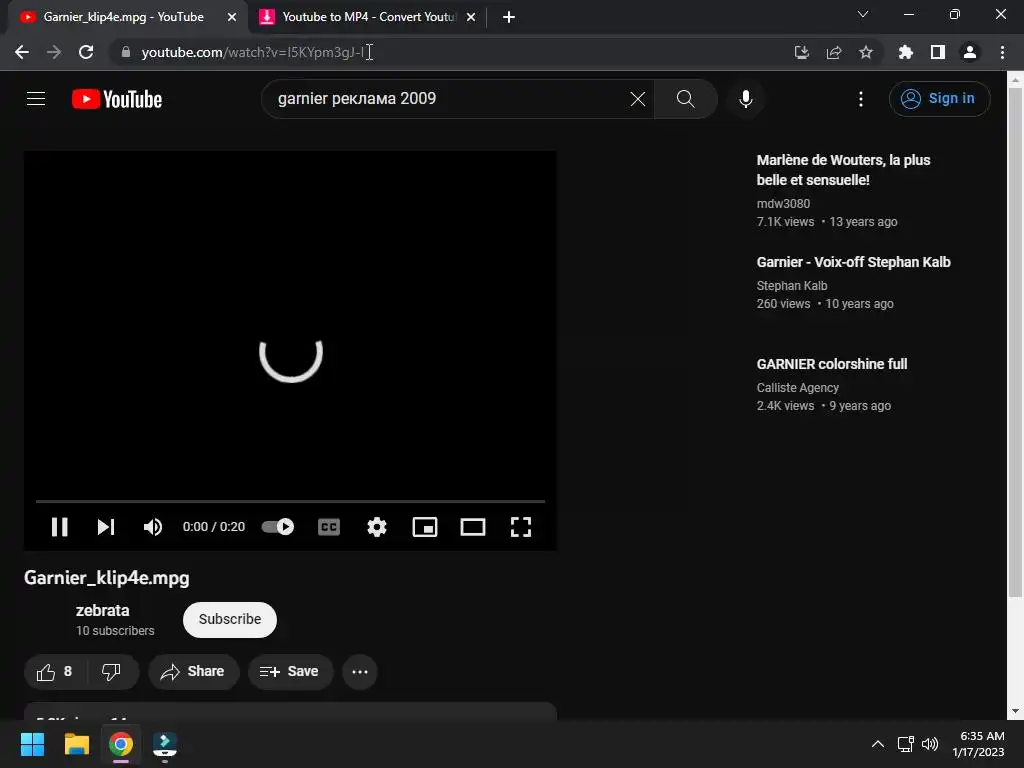Open Calliste Agency channel
Screen dimensions: 1024x768
click(797, 388)
